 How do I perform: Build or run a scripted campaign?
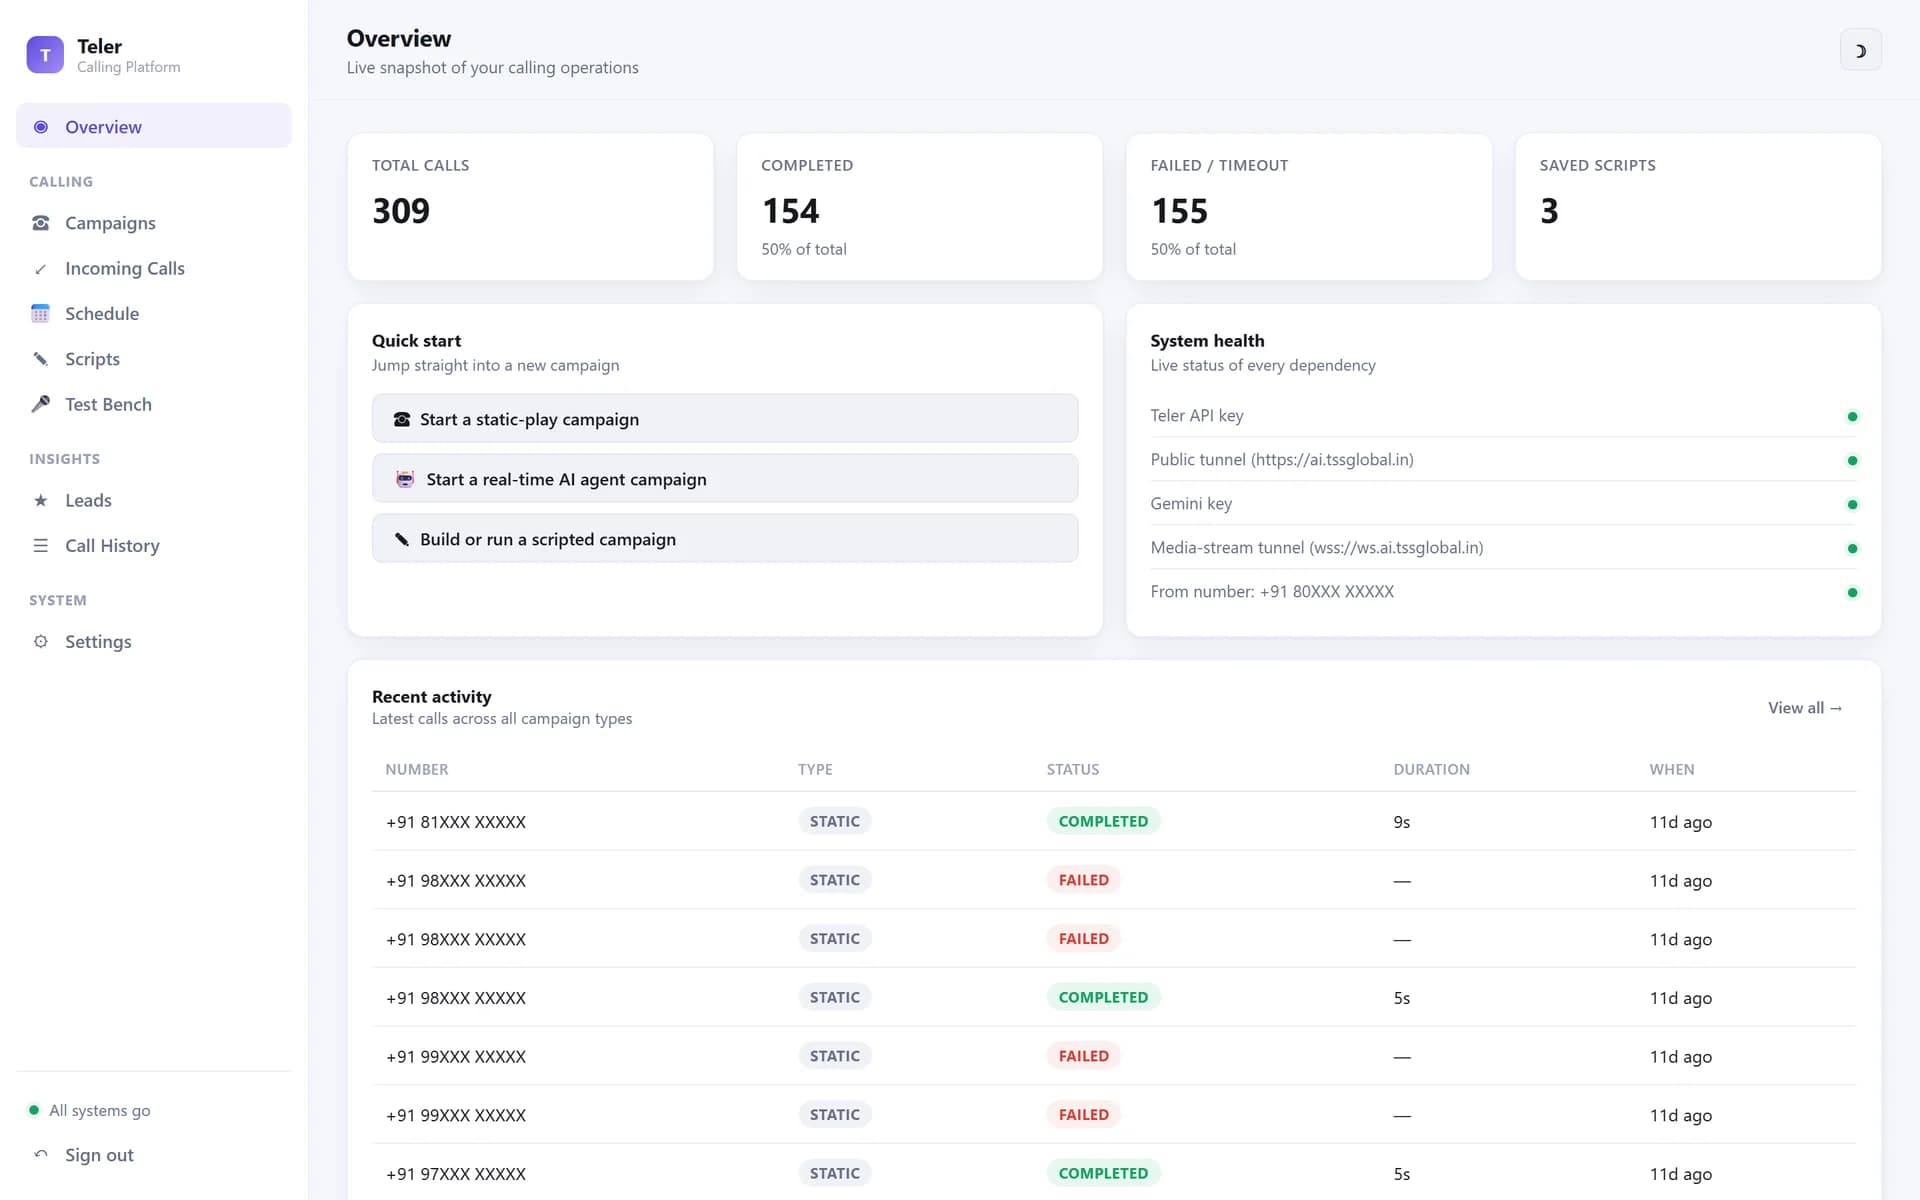(725, 539)
